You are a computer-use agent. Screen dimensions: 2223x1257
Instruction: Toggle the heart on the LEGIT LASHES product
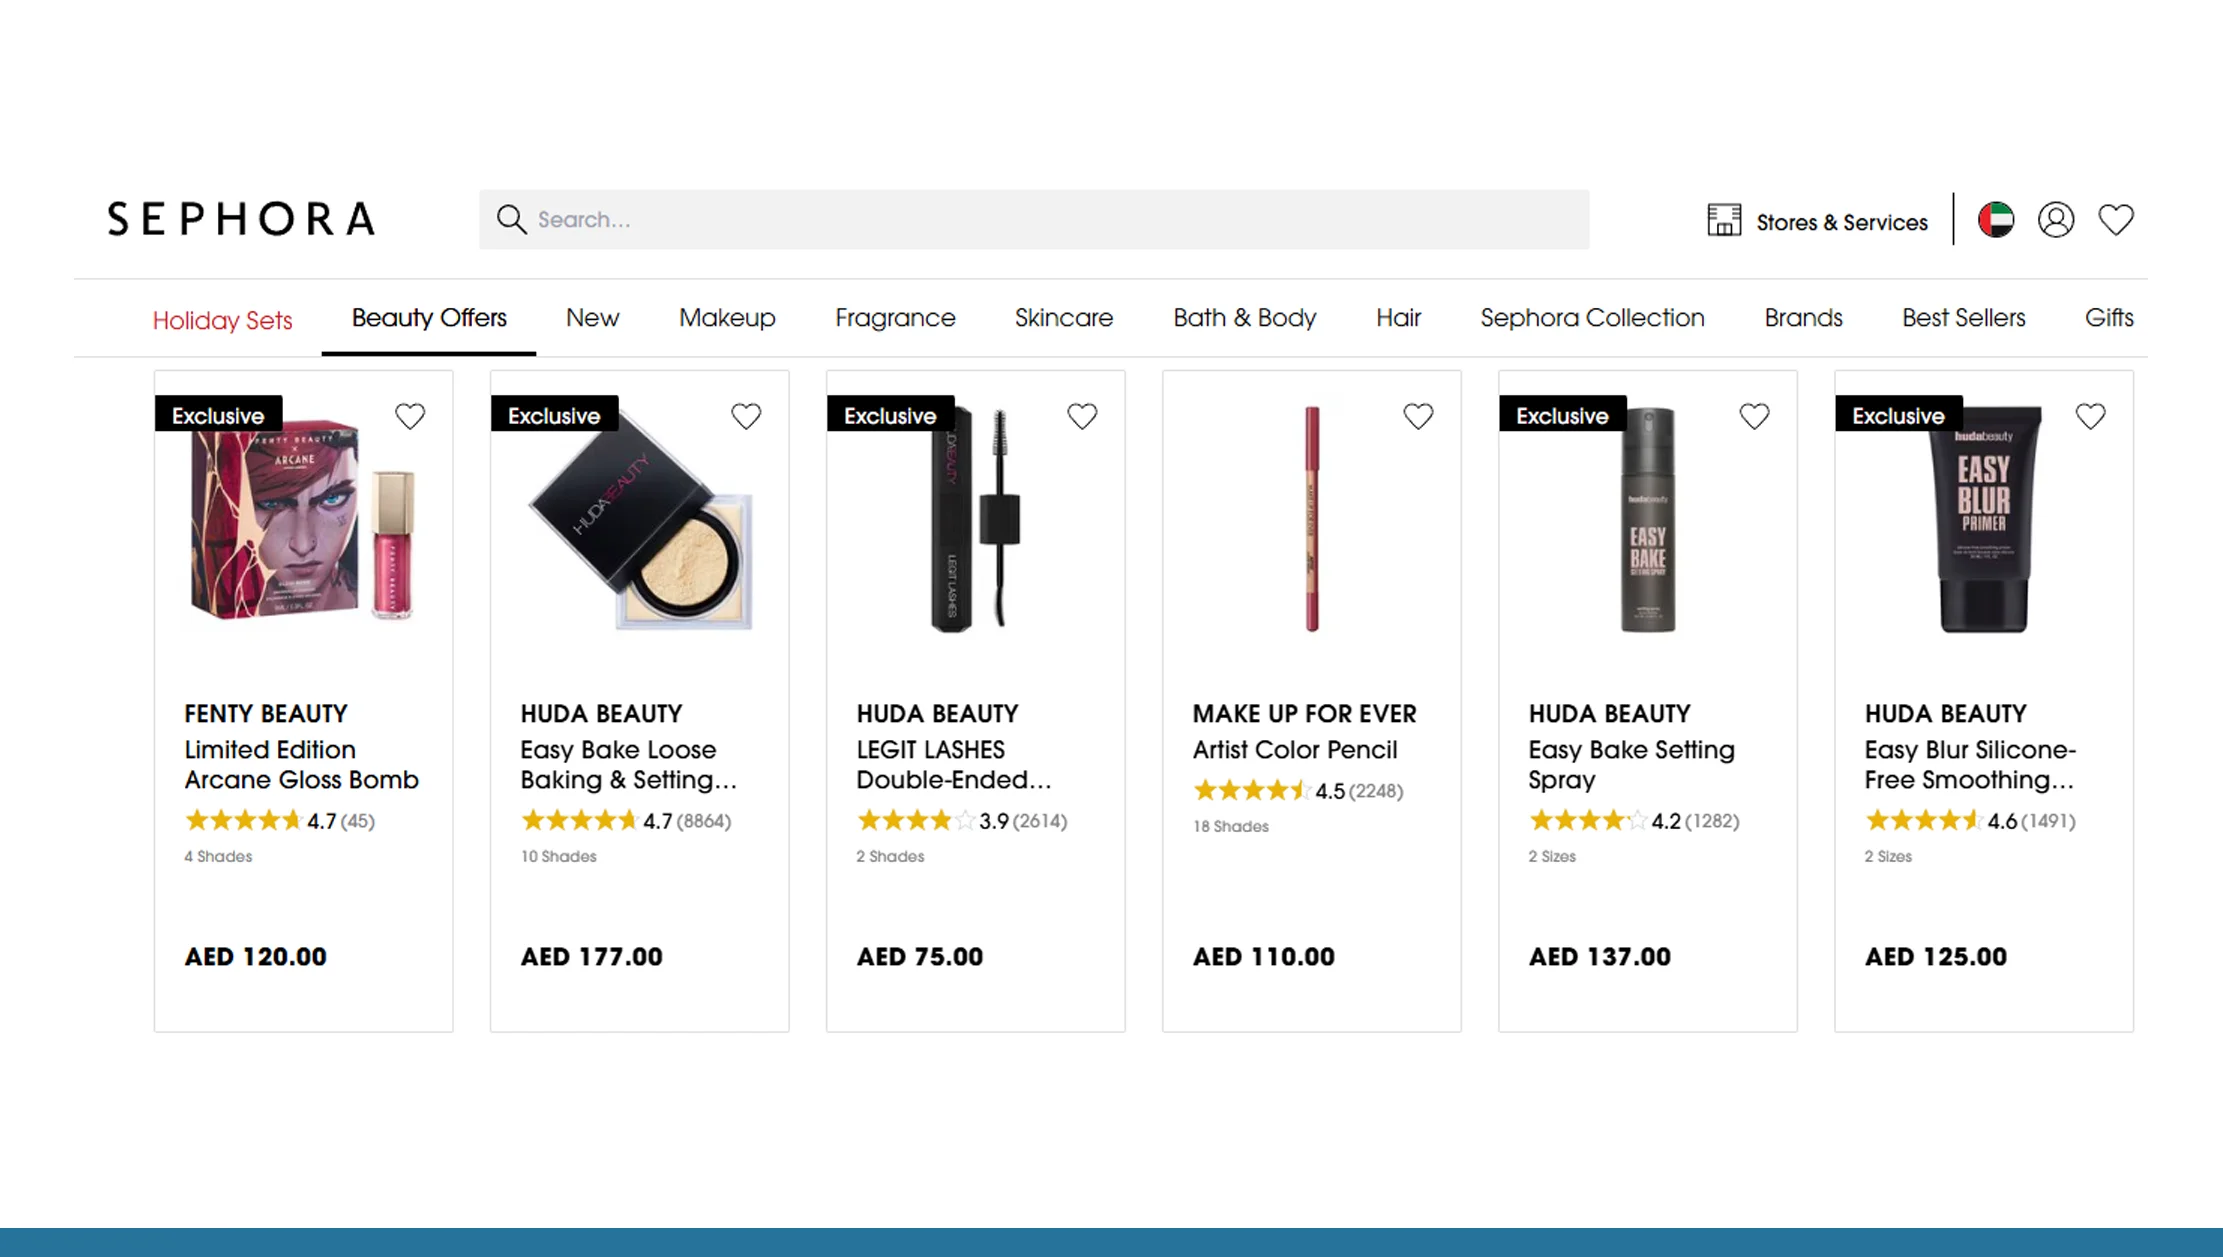point(1082,415)
